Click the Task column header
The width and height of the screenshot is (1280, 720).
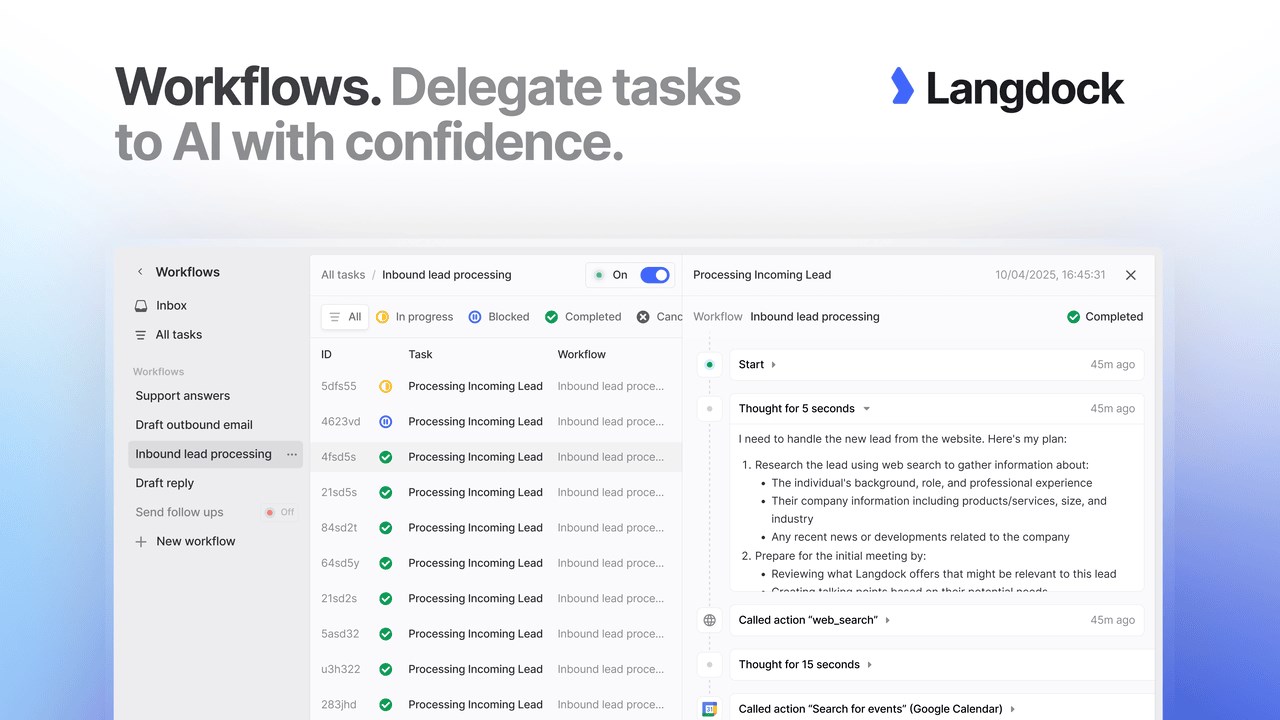[421, 355]
